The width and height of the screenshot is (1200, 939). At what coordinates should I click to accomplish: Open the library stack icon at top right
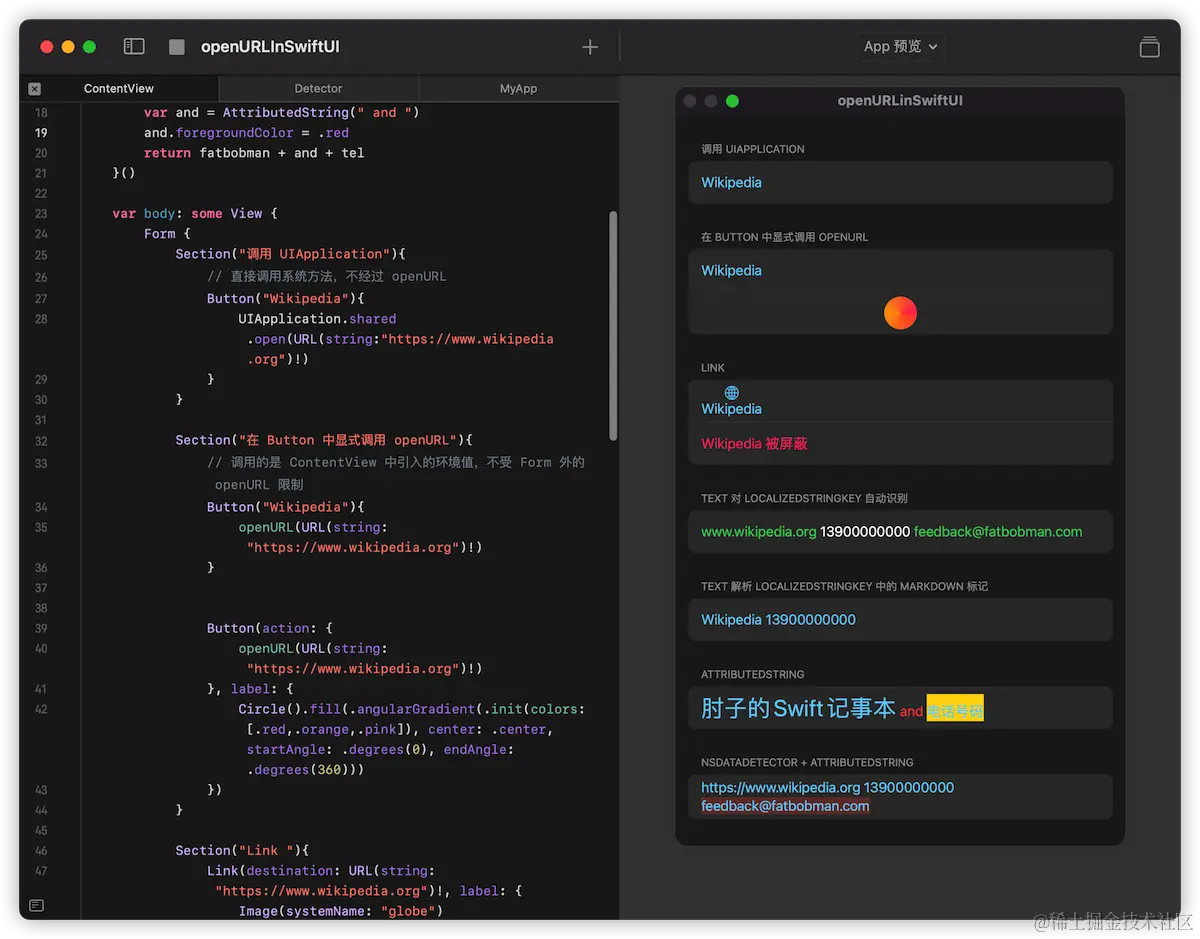(x=1149, y=47)
